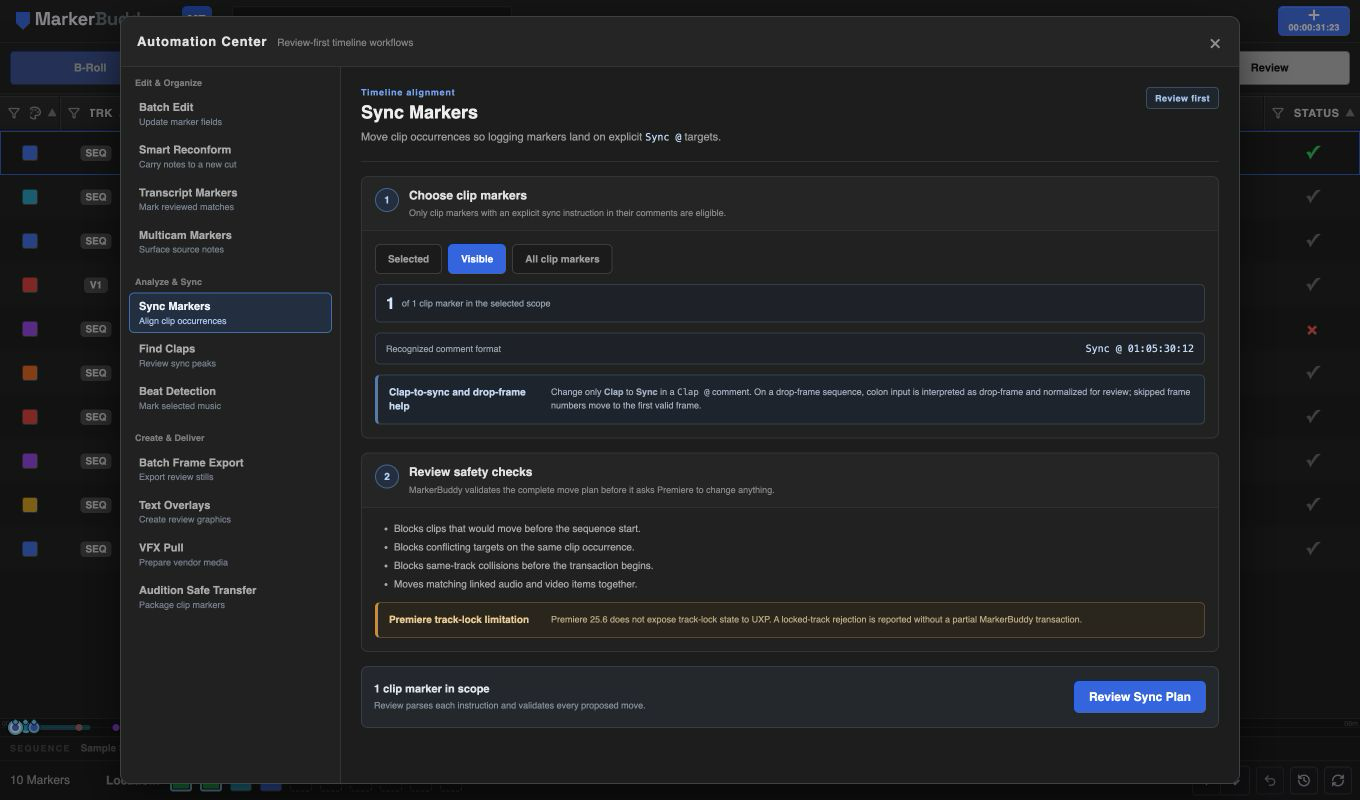Click the red swatch in the V1 row
The height and width of the screenshot is (800, 1360).
coord(30,285)
